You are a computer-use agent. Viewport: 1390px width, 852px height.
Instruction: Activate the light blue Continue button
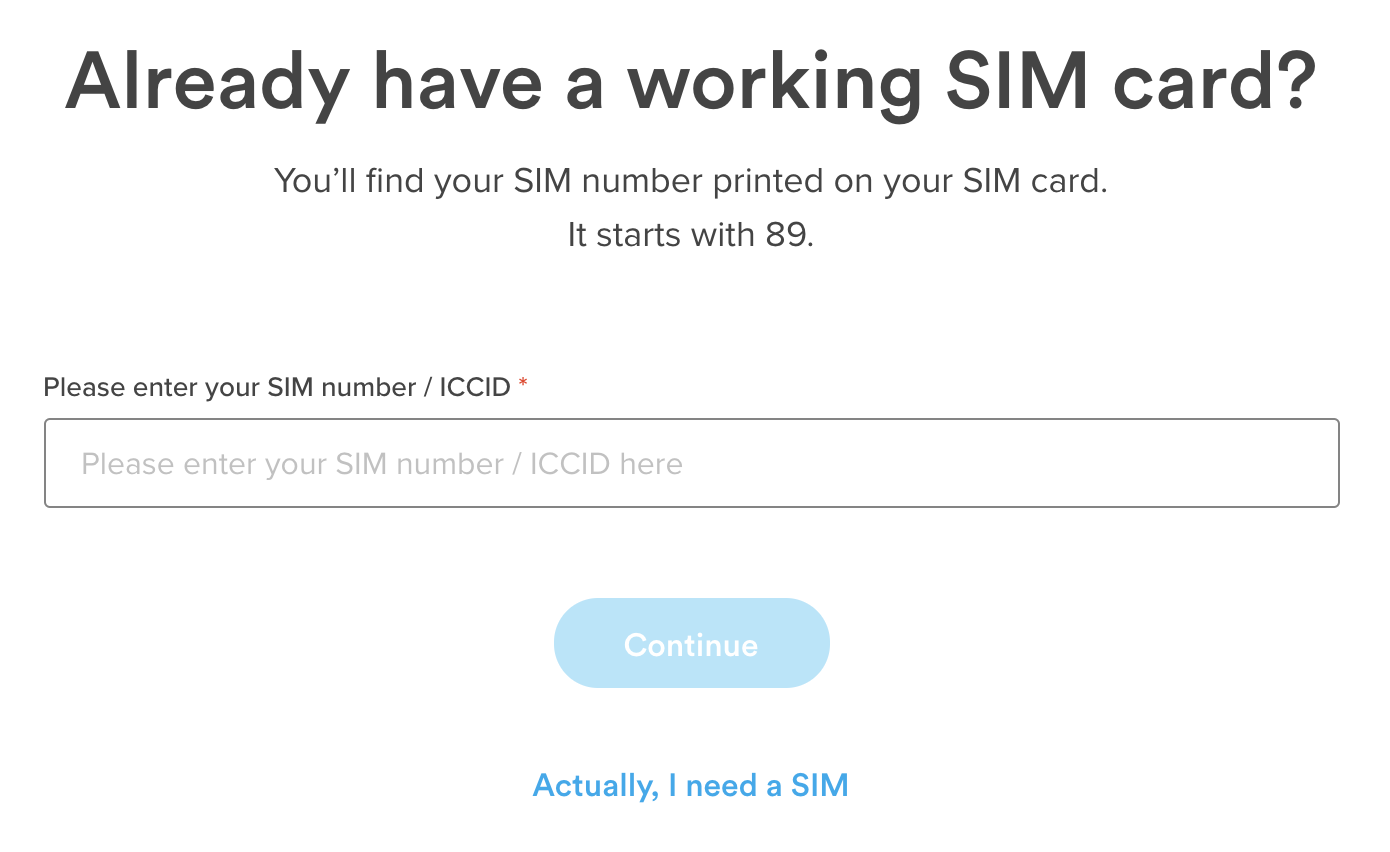[691, 643]
